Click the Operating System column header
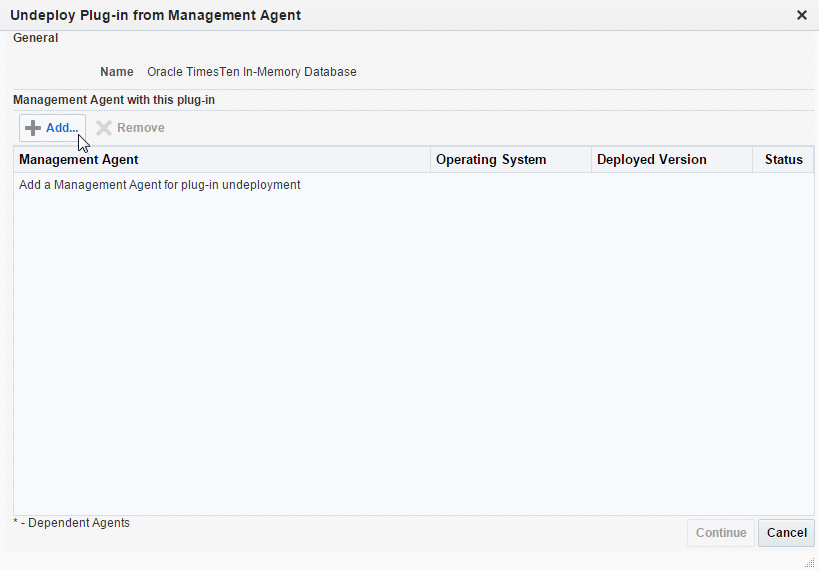Viewport: 819px width, 570px height. point(511,159)
